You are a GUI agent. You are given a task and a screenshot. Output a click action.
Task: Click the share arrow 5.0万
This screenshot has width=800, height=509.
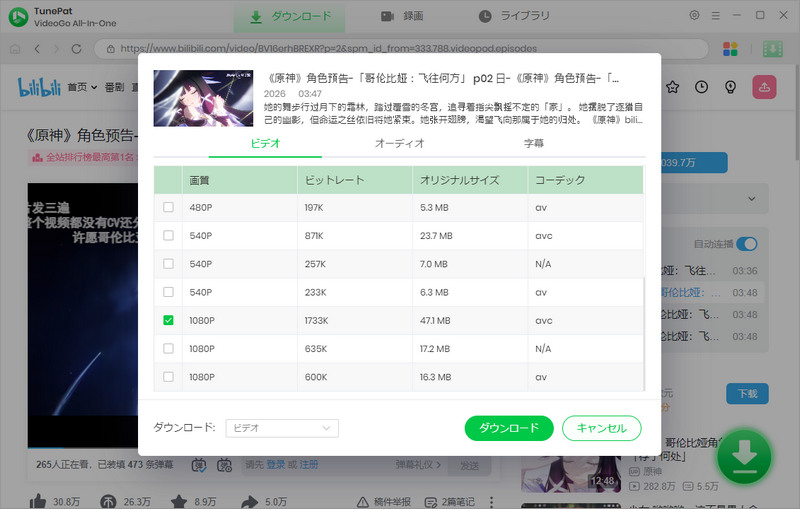pos(249,502)
